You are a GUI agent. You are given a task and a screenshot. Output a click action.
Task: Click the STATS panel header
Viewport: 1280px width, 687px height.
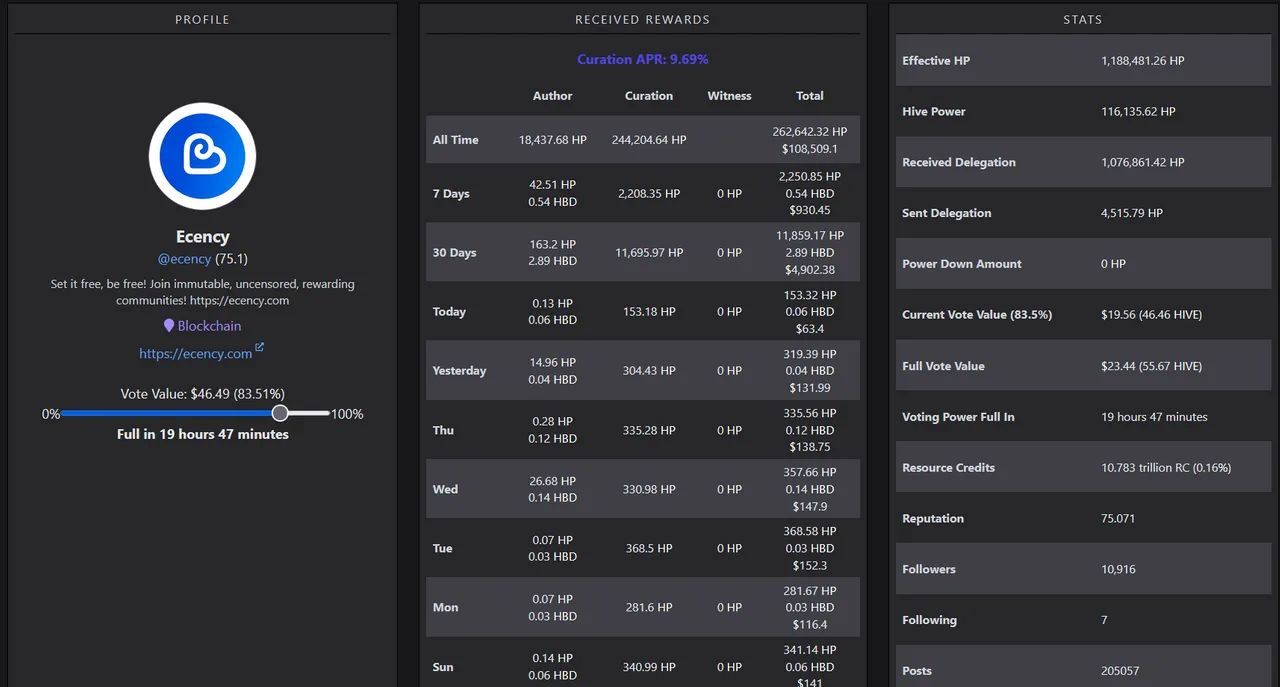tap(1083, 20)
